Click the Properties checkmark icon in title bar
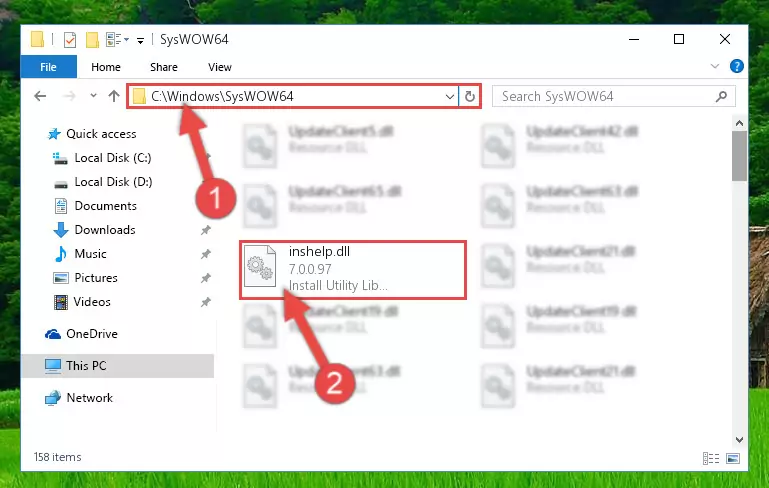769x488 pixels. [x=70, y=39]
